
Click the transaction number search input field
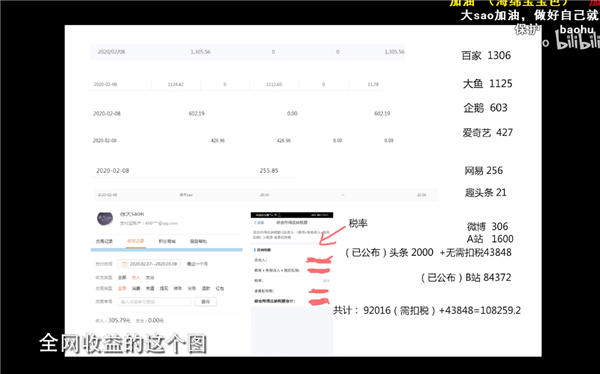154,302
